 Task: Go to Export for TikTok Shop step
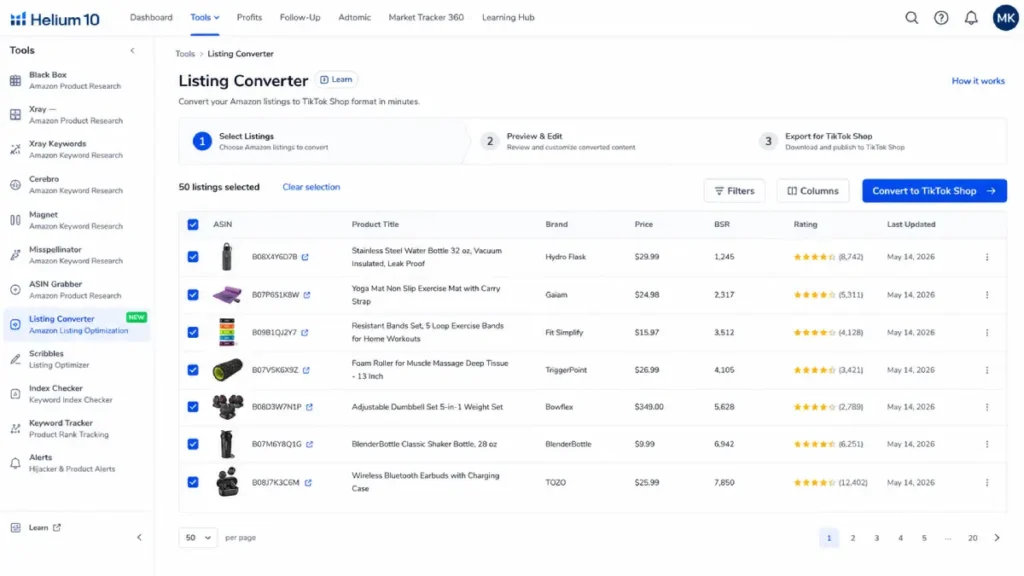click(833, 141)
